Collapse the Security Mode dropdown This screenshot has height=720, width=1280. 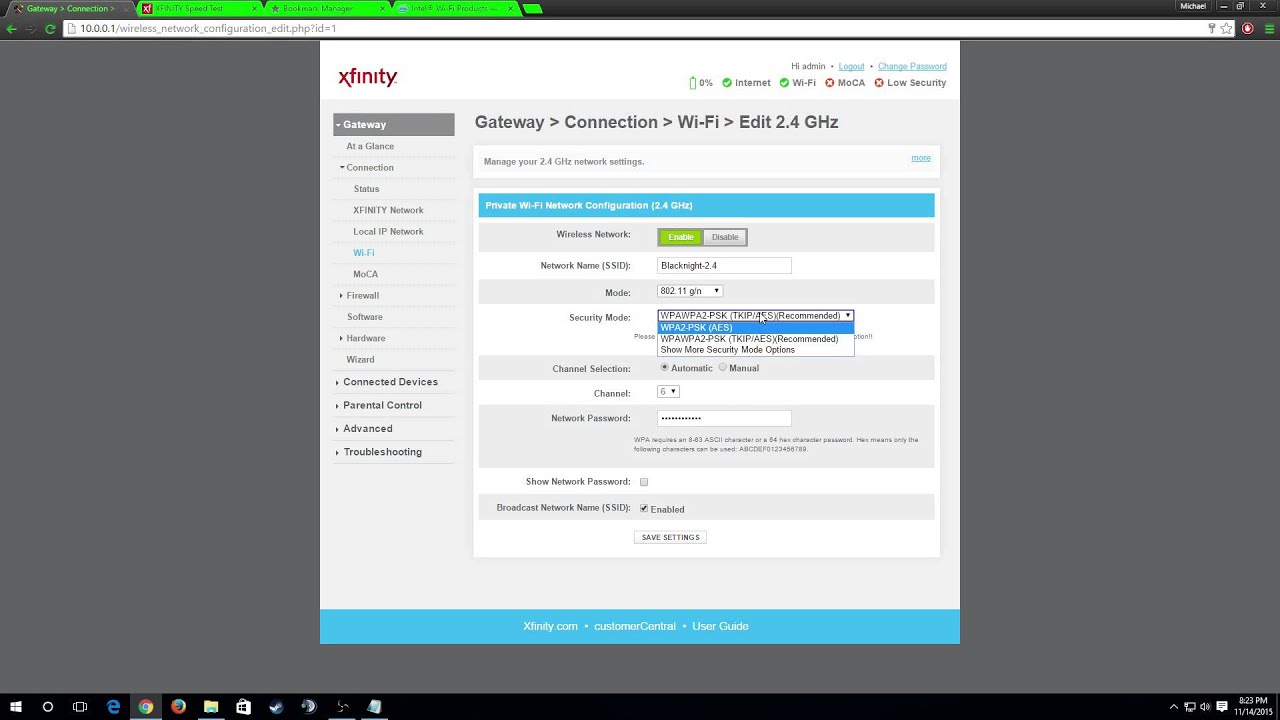click(755, 316)
